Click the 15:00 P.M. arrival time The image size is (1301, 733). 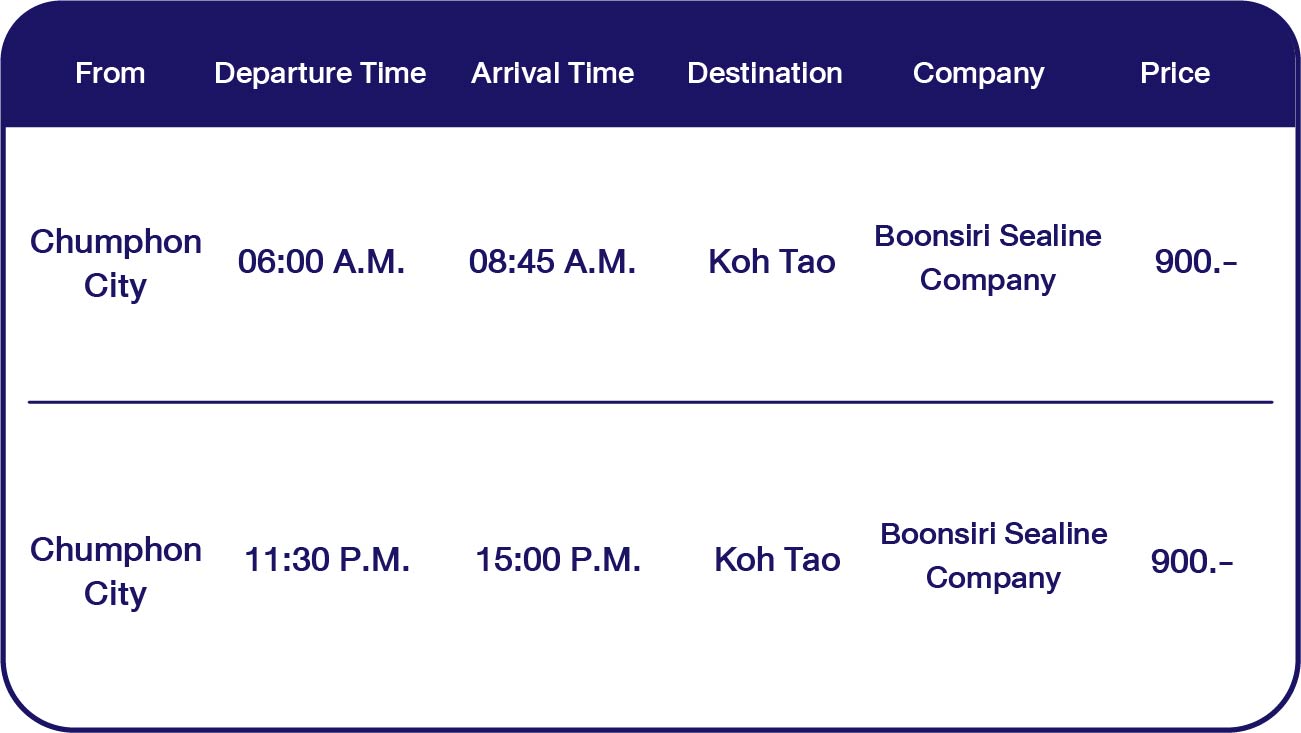click(x=558, y=560)
